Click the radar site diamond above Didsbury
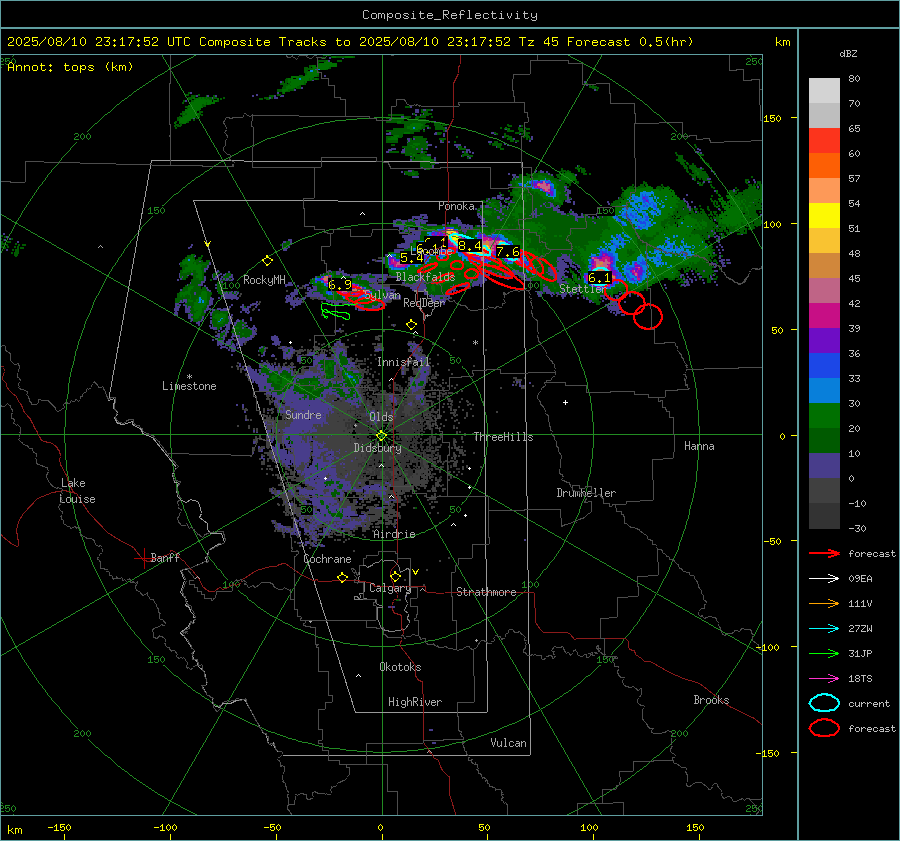 pyautogui.click(x=381, y=436)
